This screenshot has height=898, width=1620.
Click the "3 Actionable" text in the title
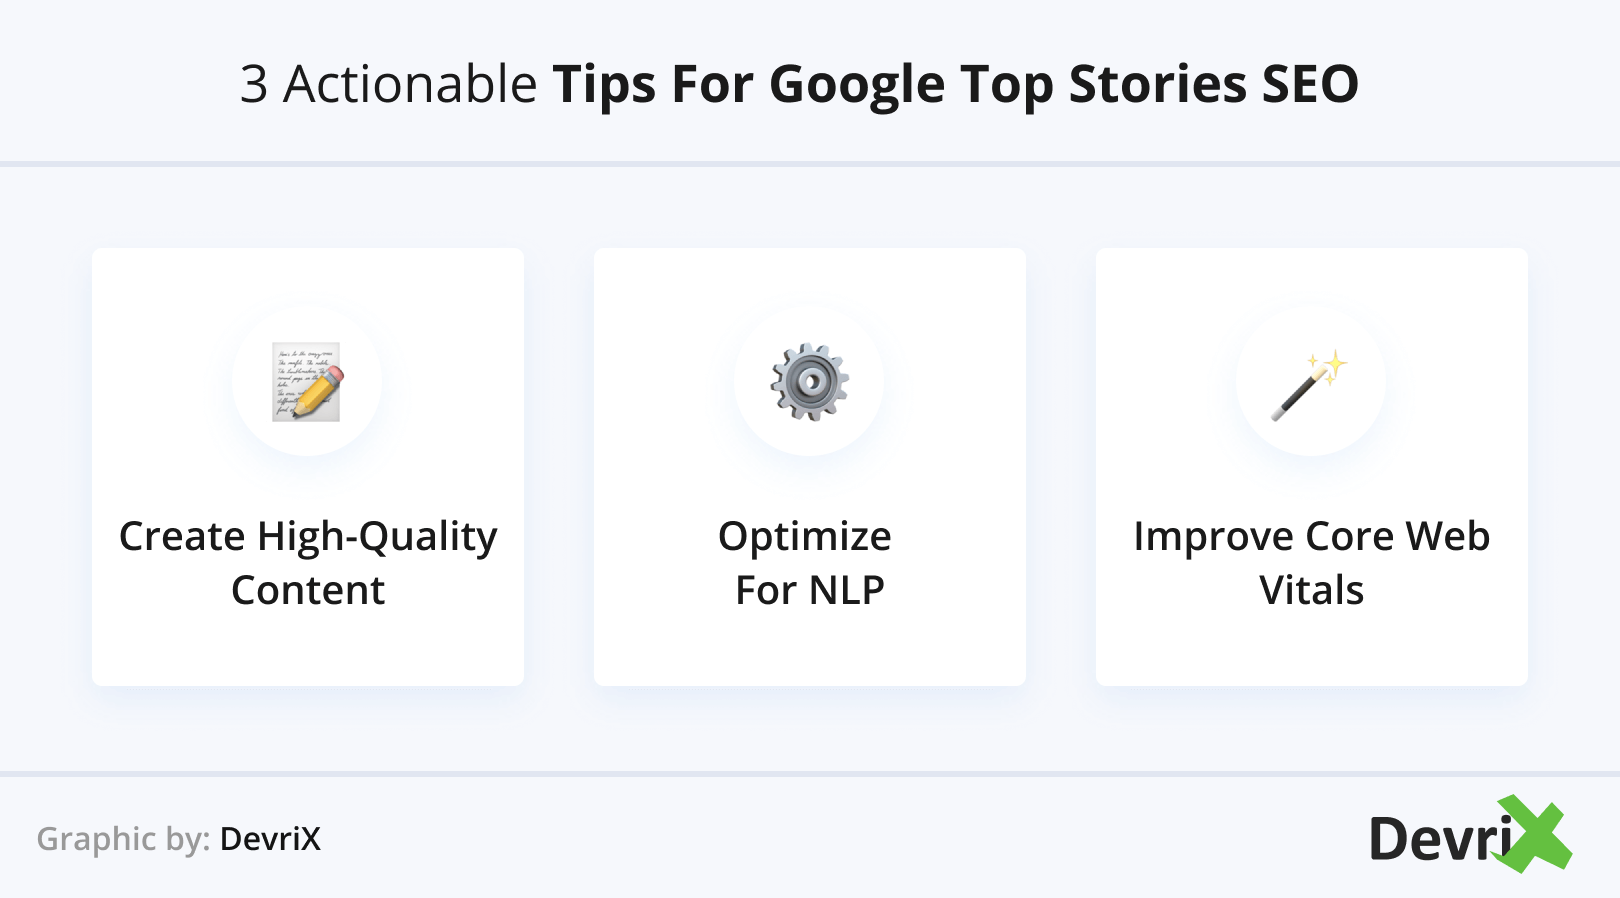pyautogui.click(x=388, y=84)
